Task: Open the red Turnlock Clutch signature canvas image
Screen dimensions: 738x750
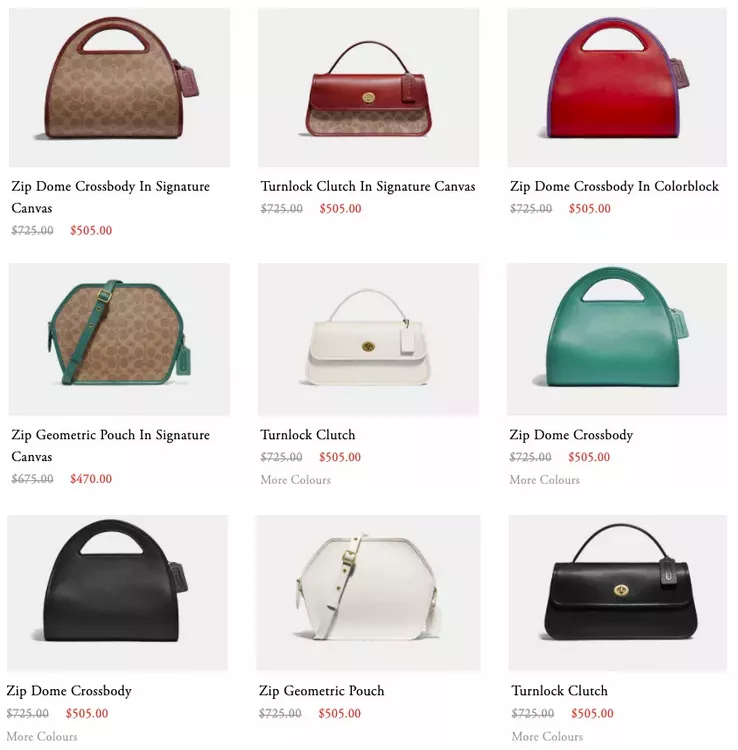Action: coord(368,87)
